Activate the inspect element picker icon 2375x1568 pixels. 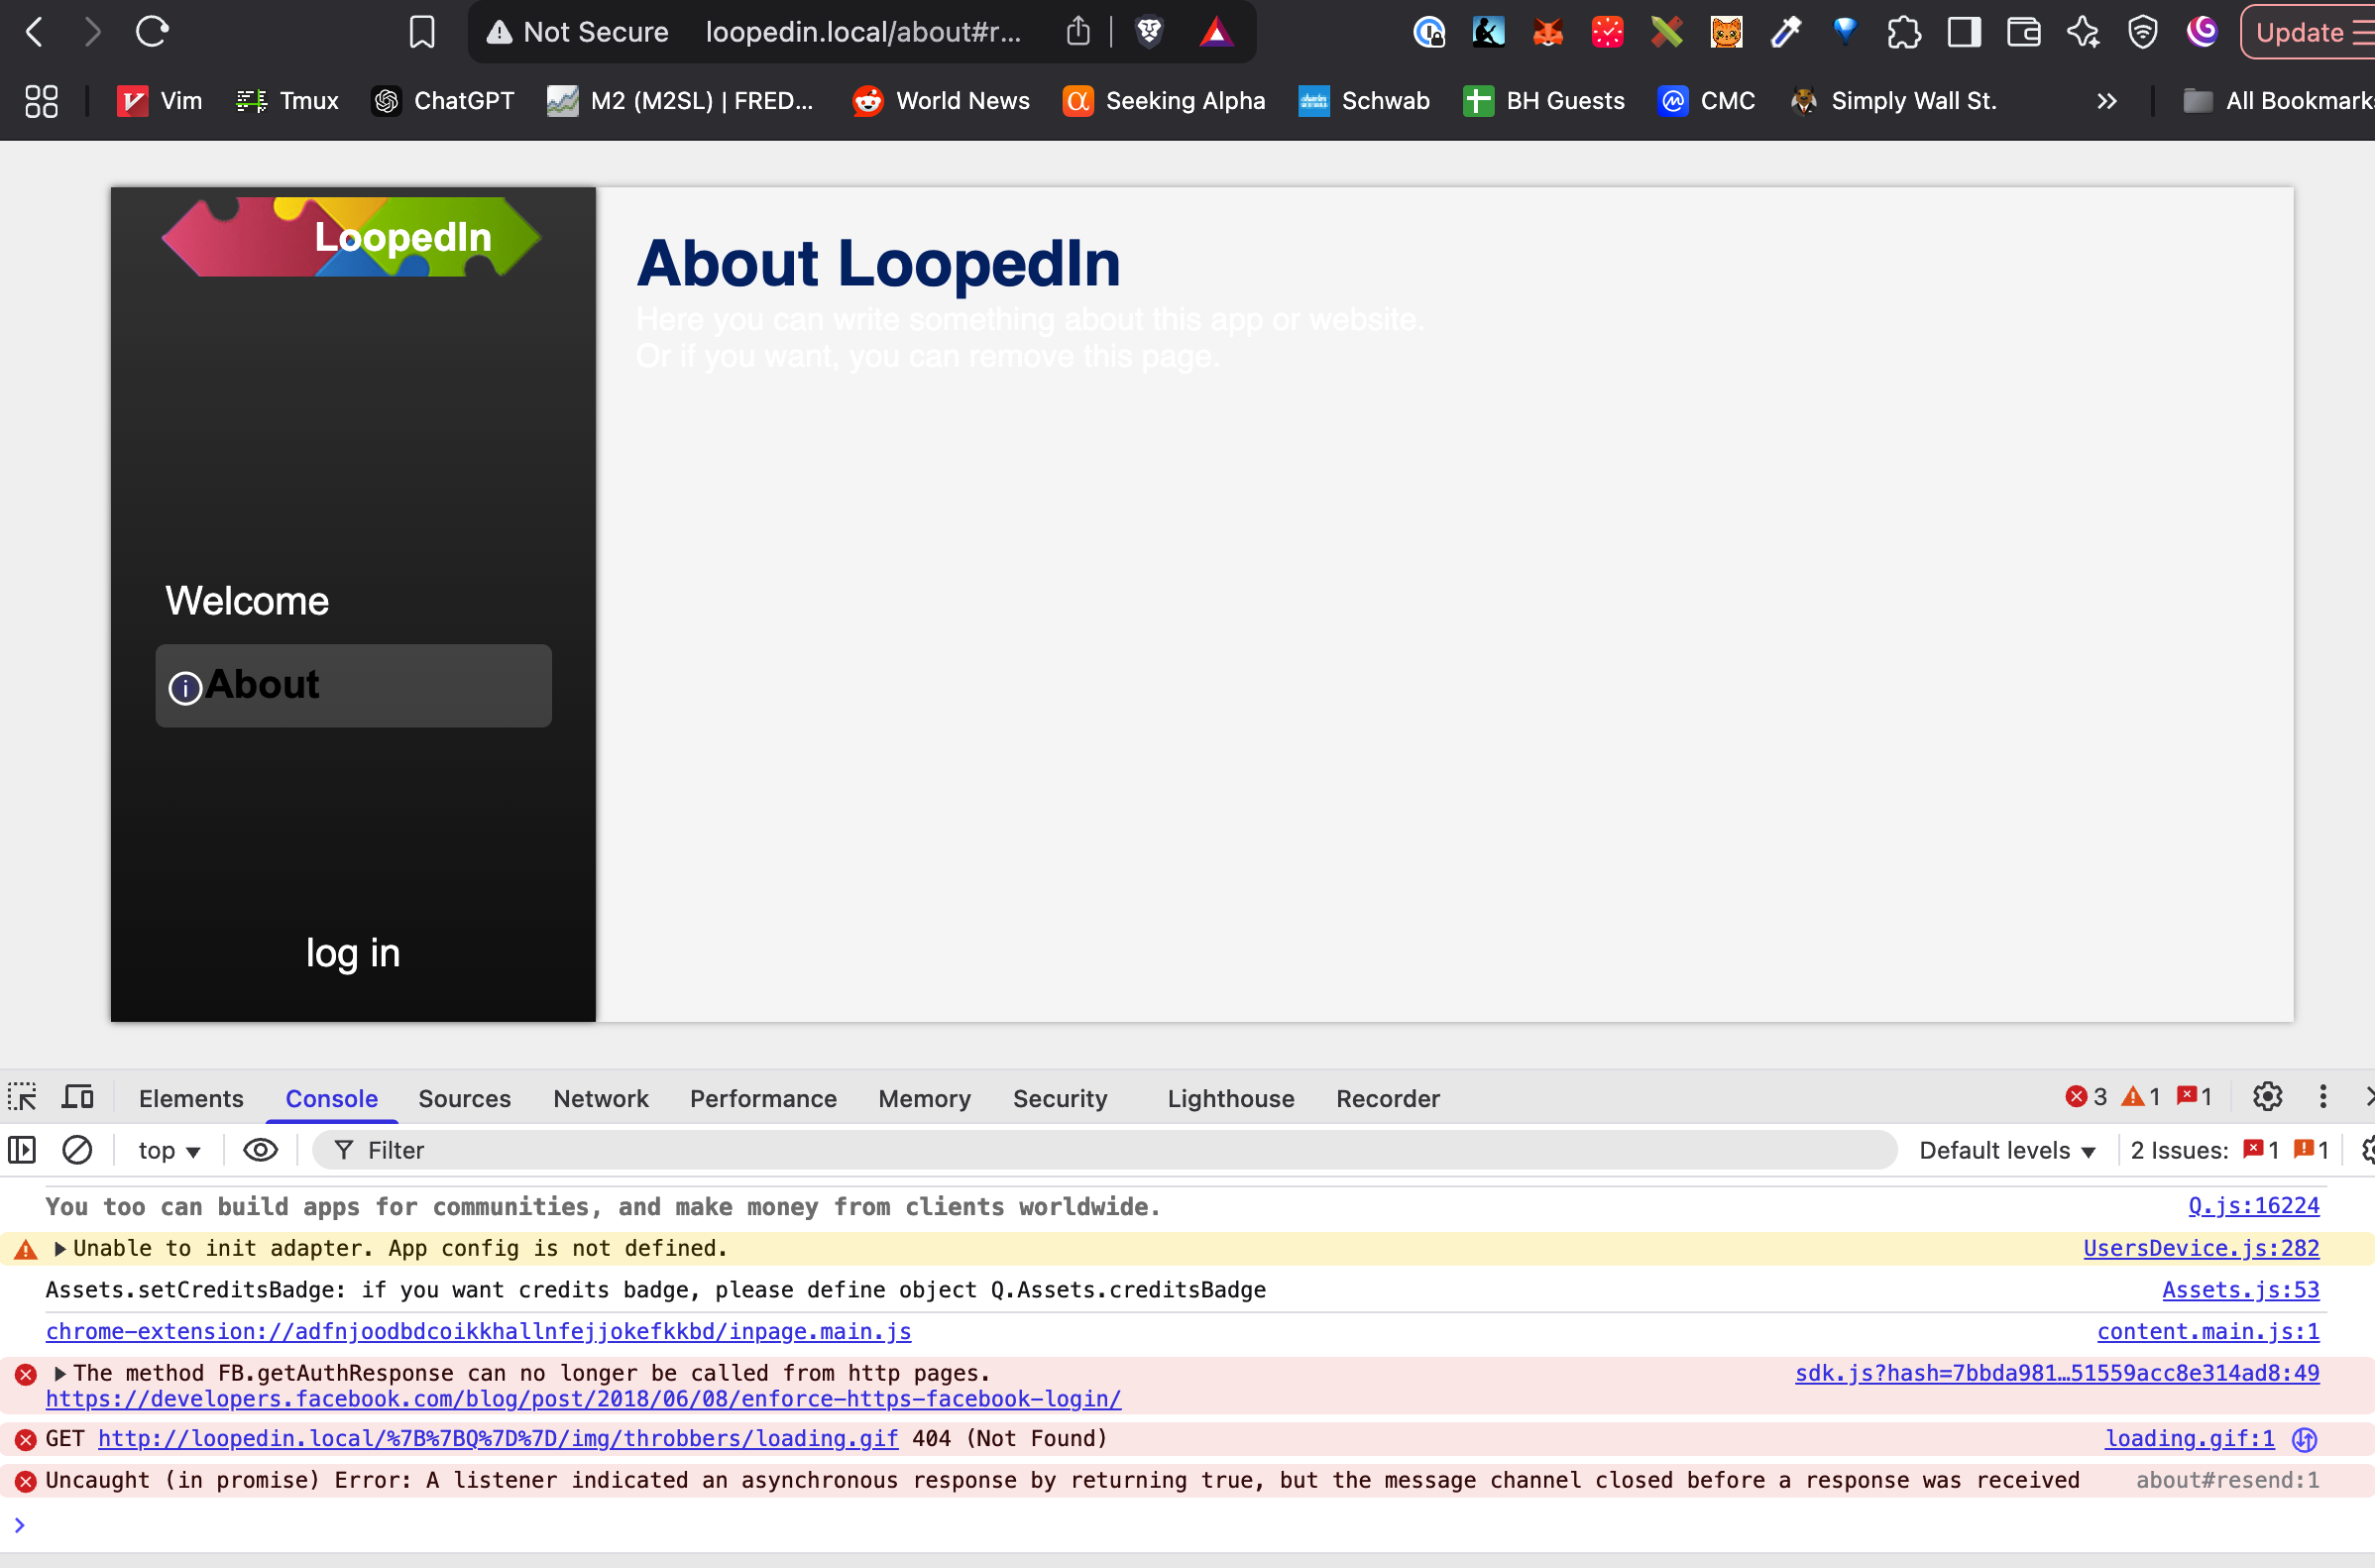22,1098
